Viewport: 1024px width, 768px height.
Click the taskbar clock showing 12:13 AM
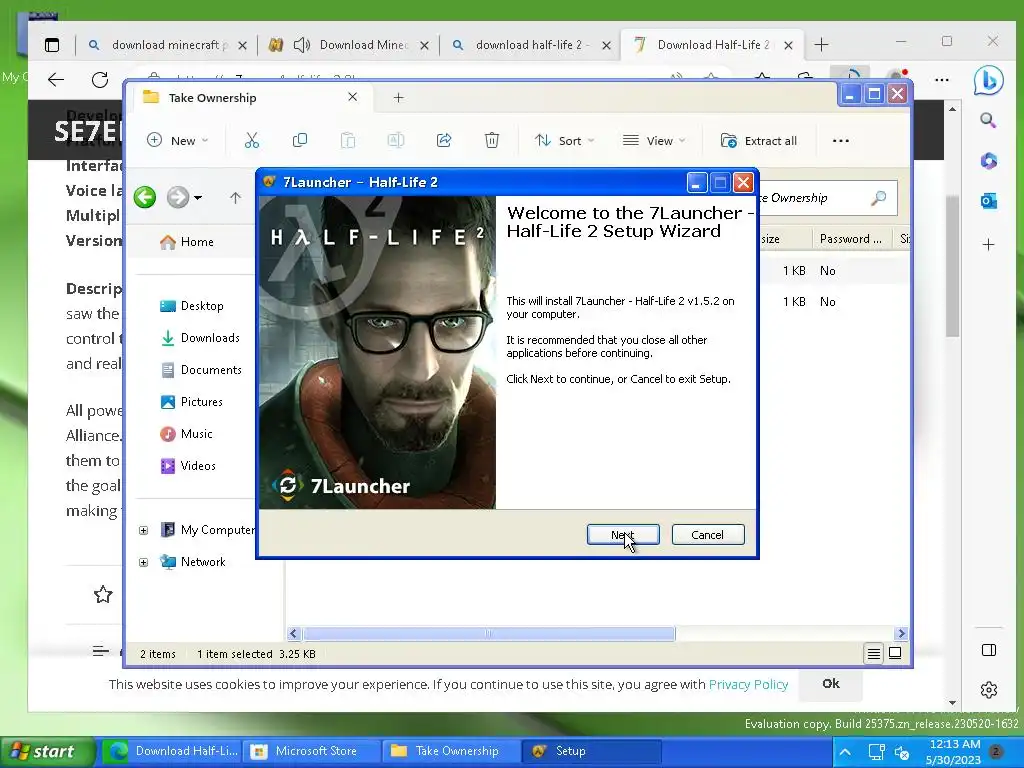[x=954, y=752]
